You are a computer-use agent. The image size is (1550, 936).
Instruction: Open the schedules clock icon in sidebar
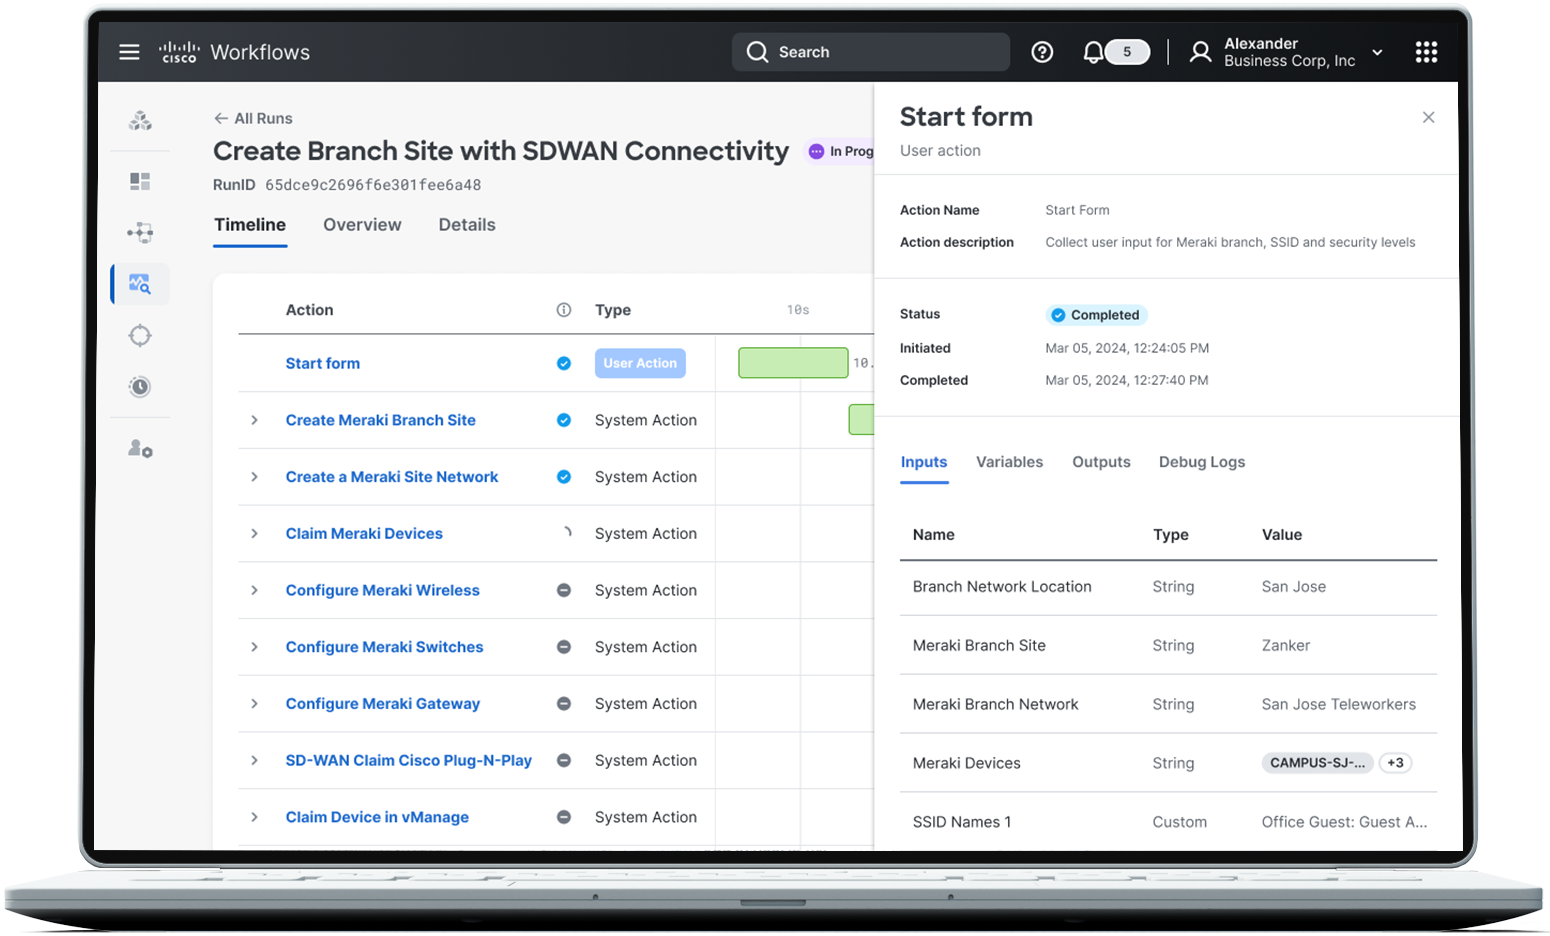(140, 387)
